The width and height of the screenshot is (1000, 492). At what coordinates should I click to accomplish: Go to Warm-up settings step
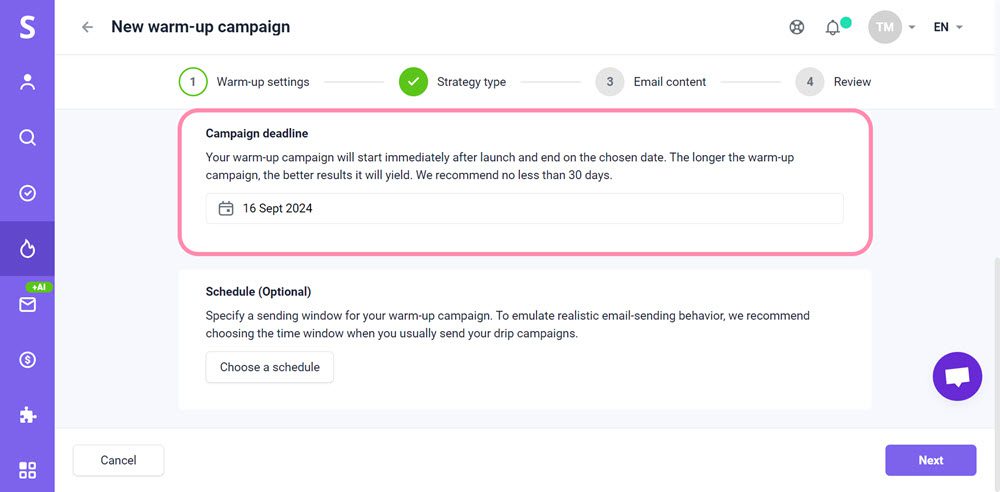pos(245,82)
